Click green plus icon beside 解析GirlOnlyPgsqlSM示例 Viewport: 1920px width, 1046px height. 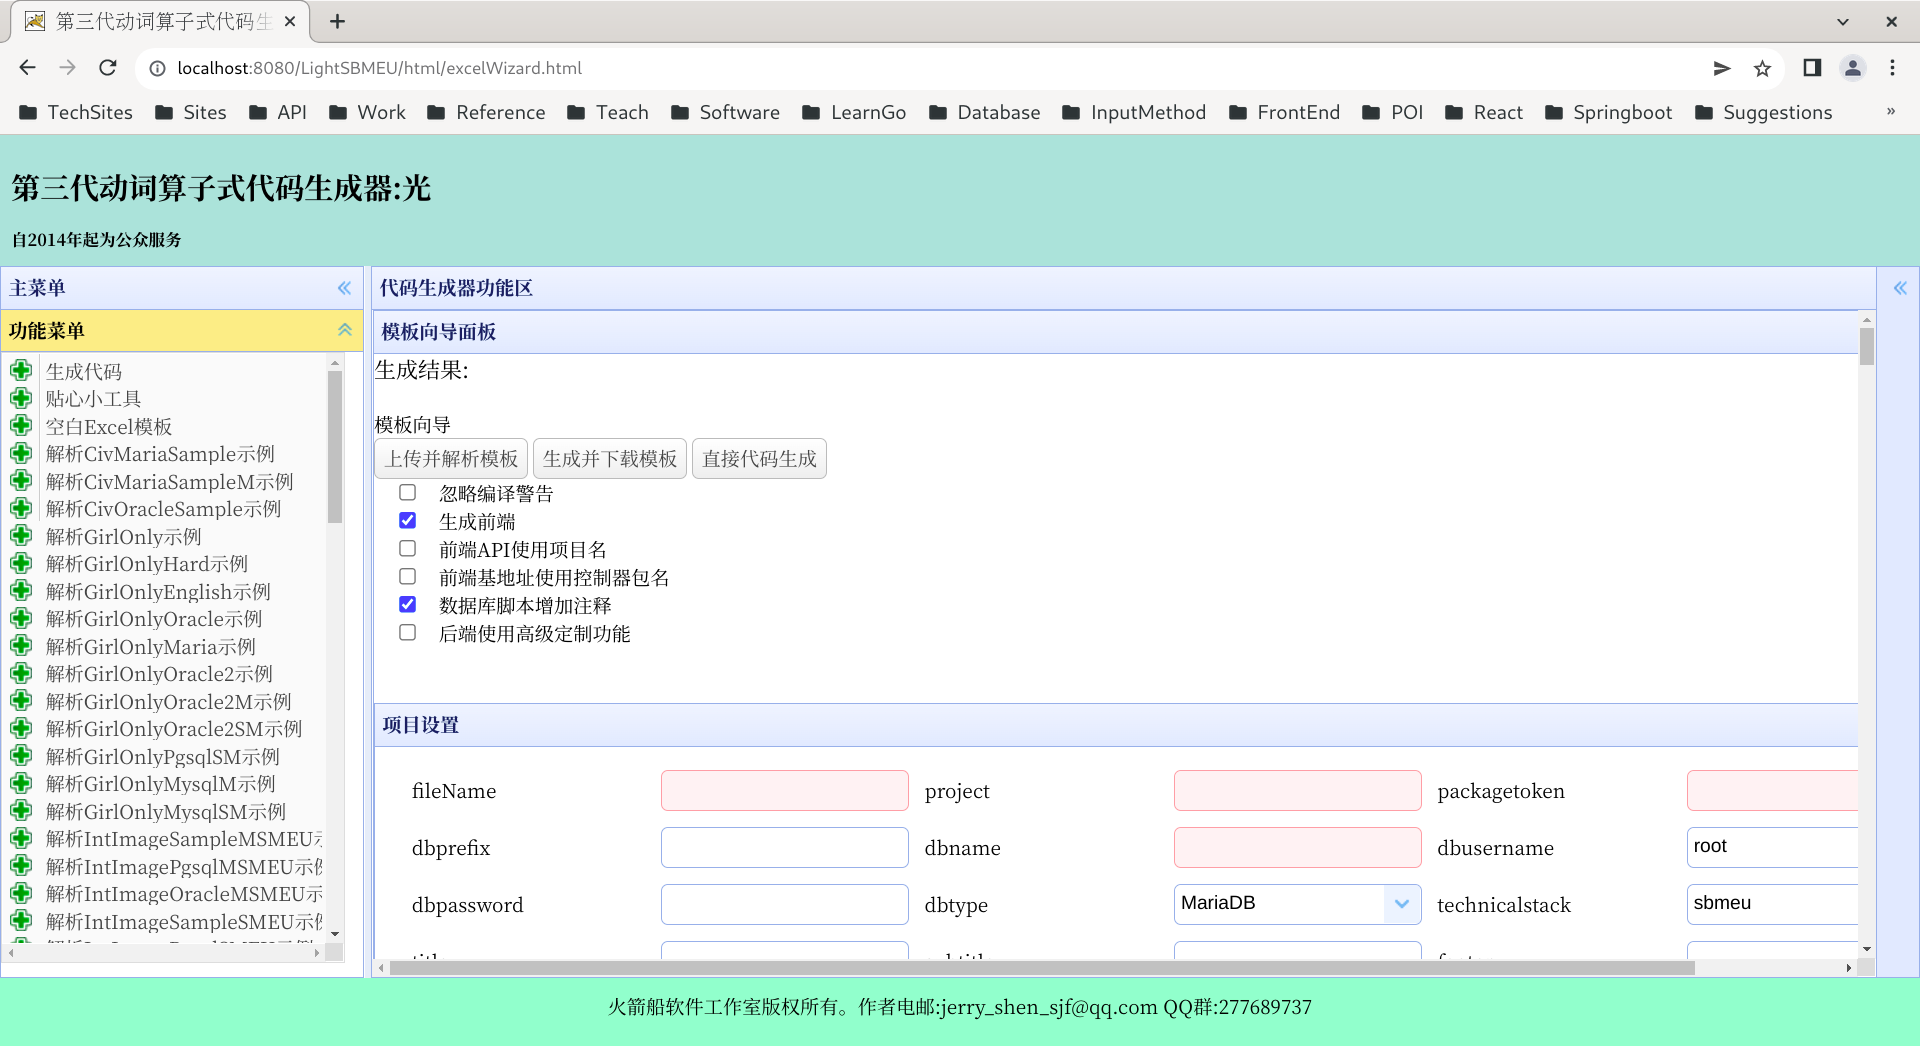point(21,756)
